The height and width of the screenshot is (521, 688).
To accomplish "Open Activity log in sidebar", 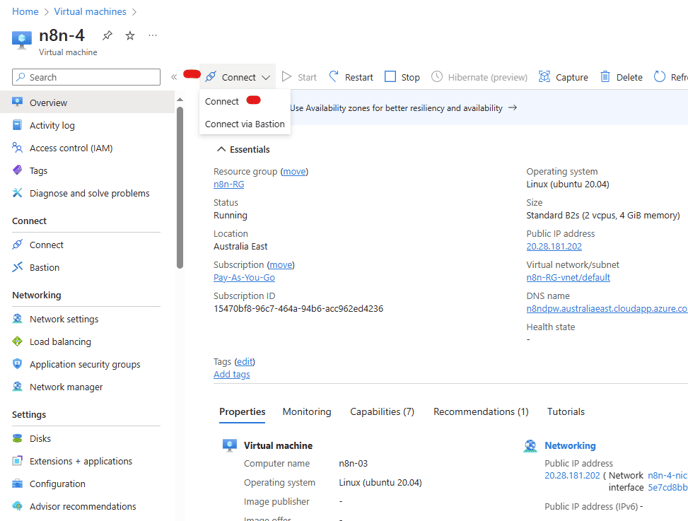I will [x=52, y=126].
